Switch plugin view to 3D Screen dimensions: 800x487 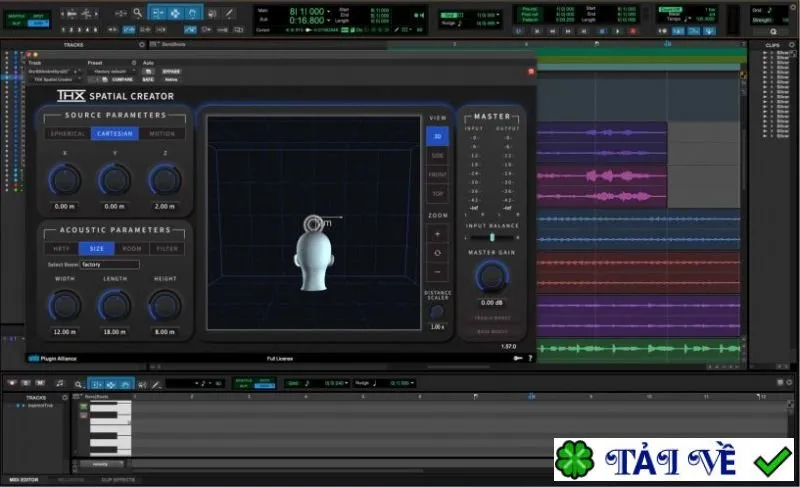(x=437, y=136)
